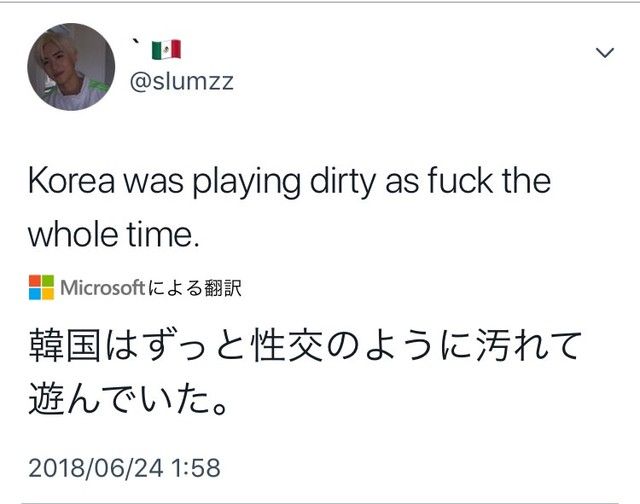Tap the word 'dirty' in the tweet
Viewport: 640px width, 504px height.
point(342,182)
